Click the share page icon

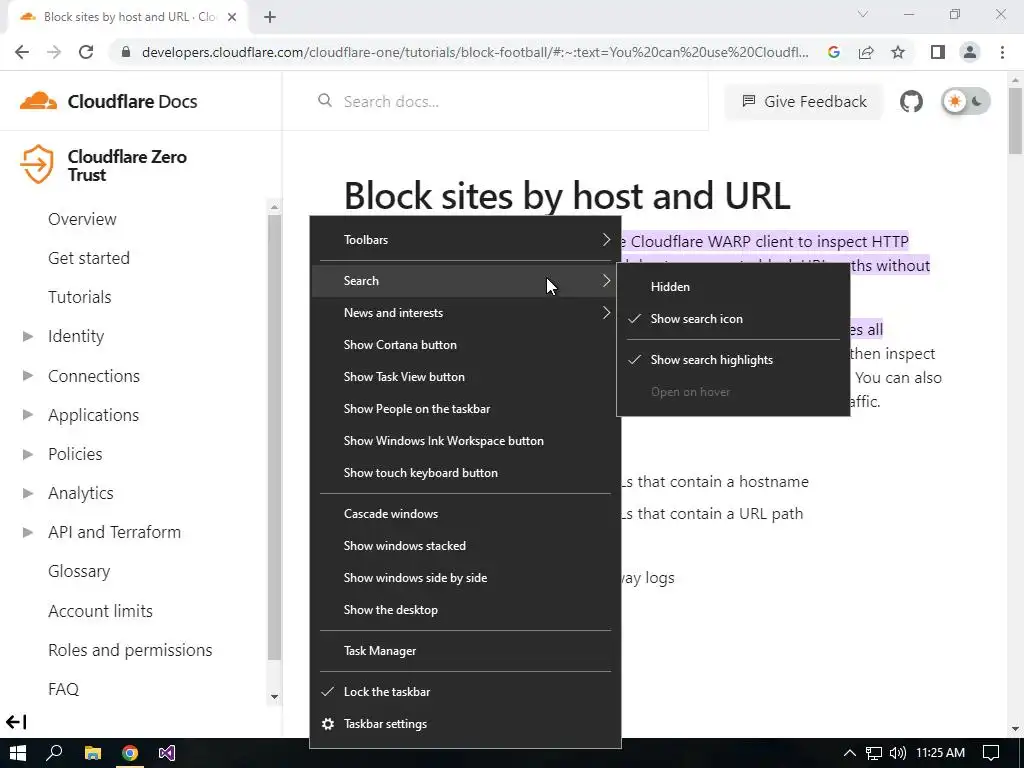[866, 52]
